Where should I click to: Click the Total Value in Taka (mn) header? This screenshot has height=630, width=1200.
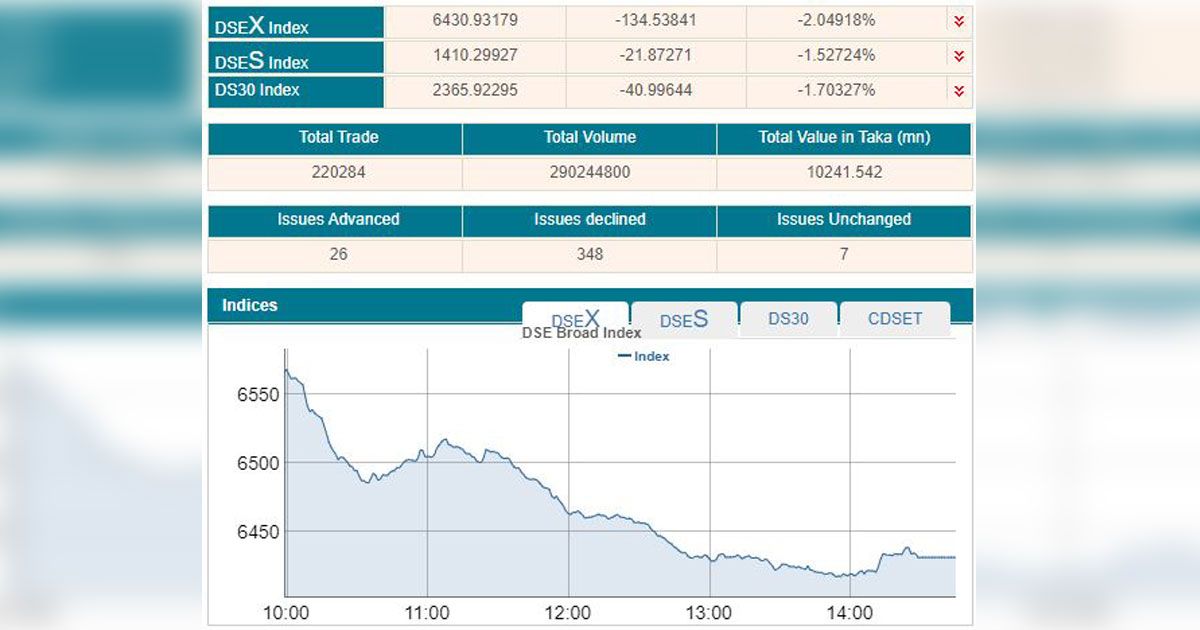pos(844,138)
